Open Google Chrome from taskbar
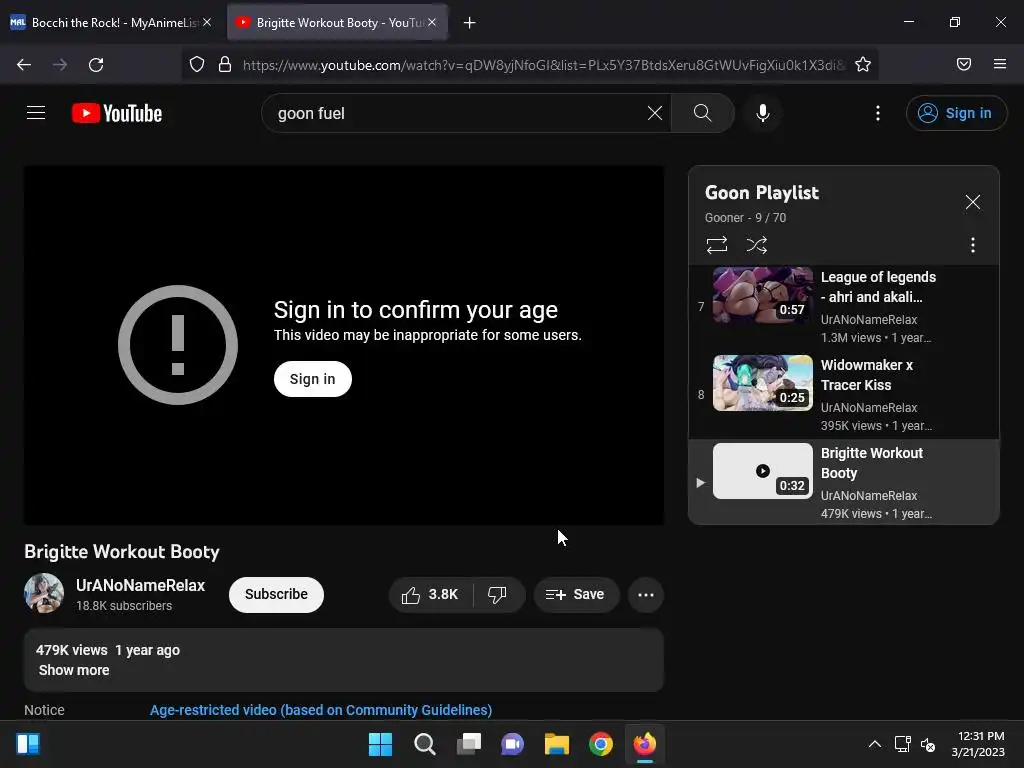The height and width of the screenshot is (768, 1024). (x=601, y=744)
